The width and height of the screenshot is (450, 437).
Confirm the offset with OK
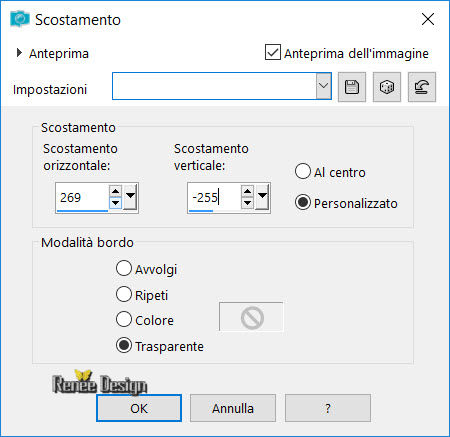139,408
